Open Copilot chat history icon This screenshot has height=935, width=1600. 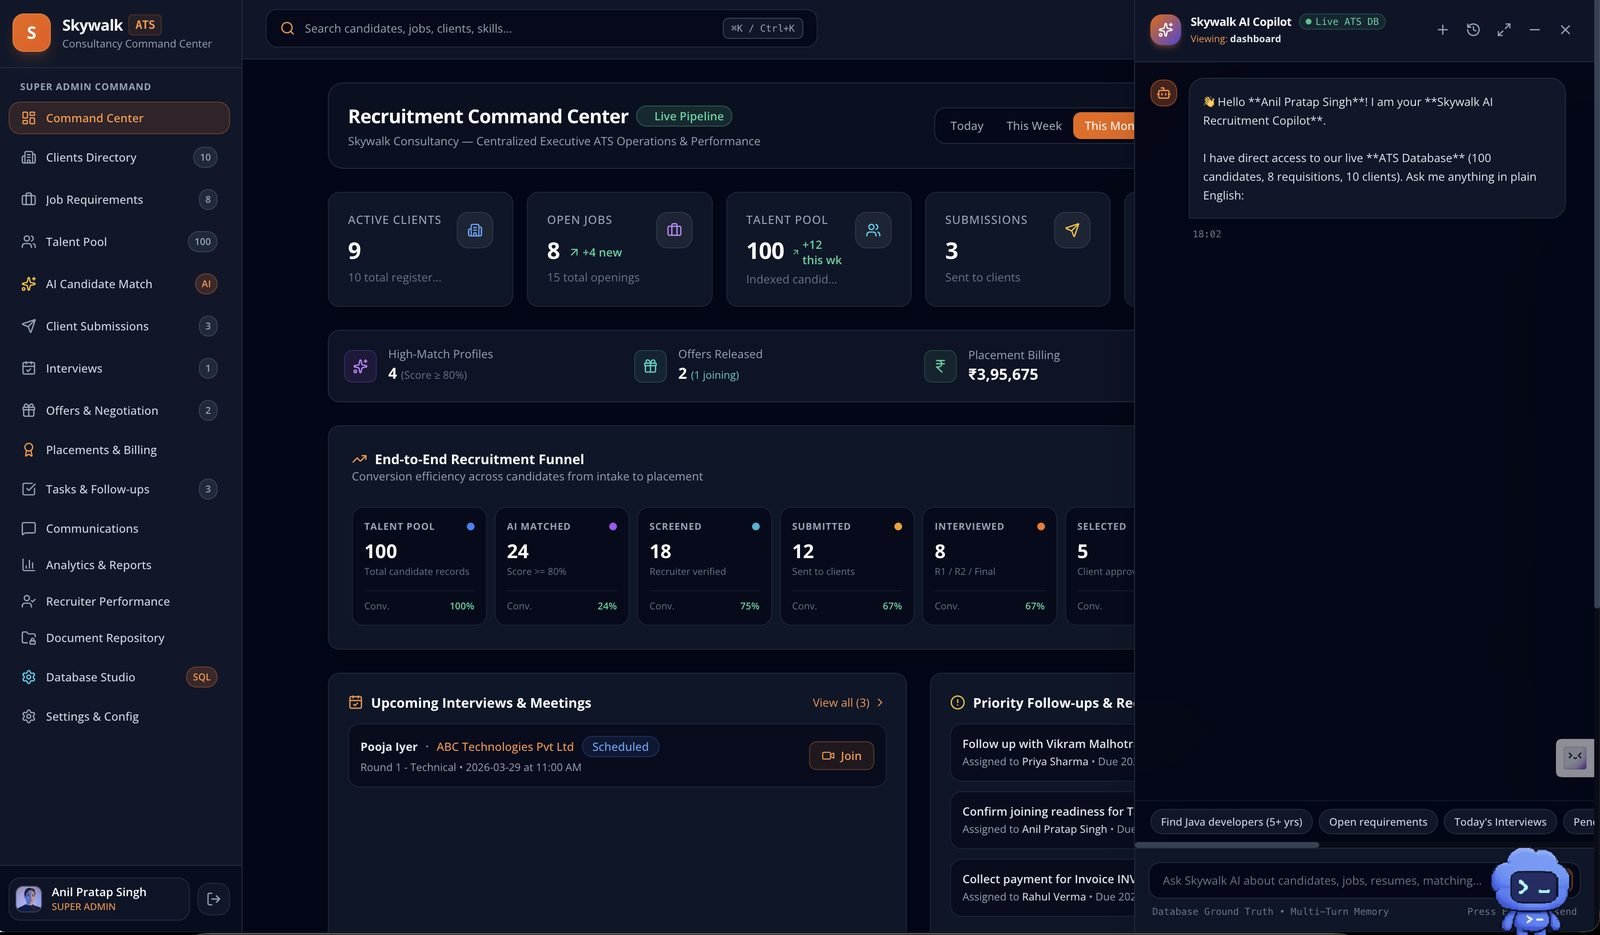point(1473,30)
